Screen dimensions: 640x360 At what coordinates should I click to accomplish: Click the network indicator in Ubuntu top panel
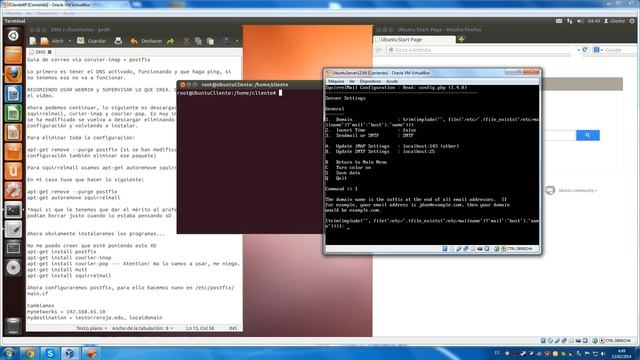pyautogui.click(x=569, y=21)
